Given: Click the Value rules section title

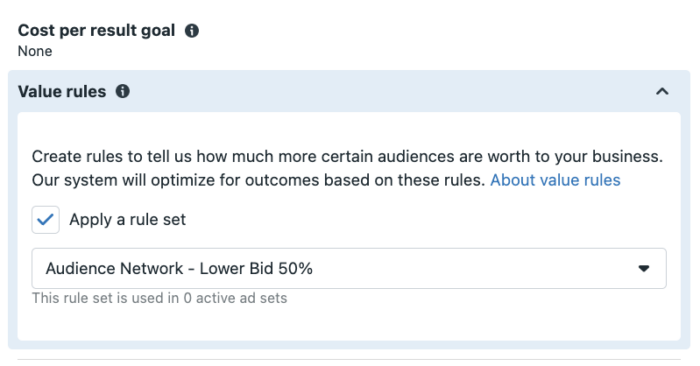Looking at the screenshot, I should coord(62,92).
